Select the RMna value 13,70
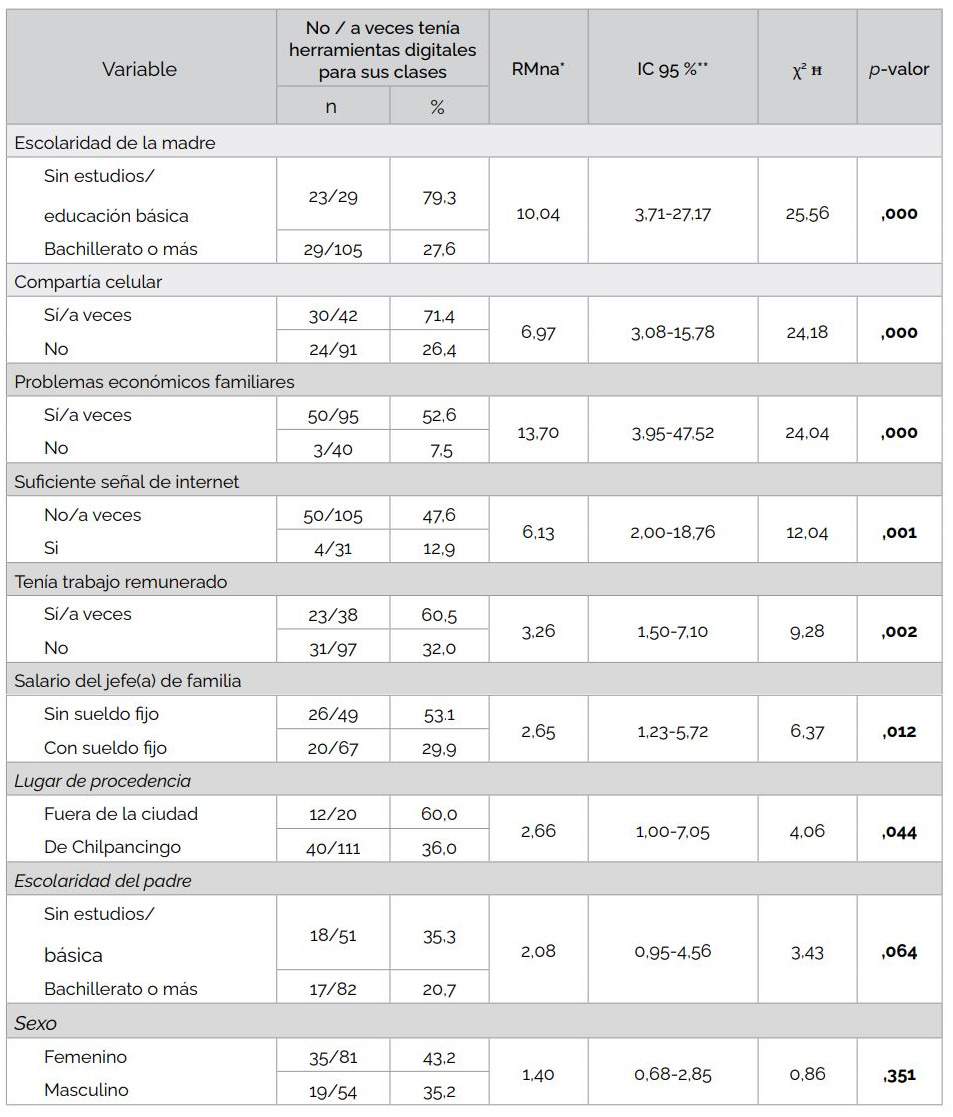 point(538,432)
